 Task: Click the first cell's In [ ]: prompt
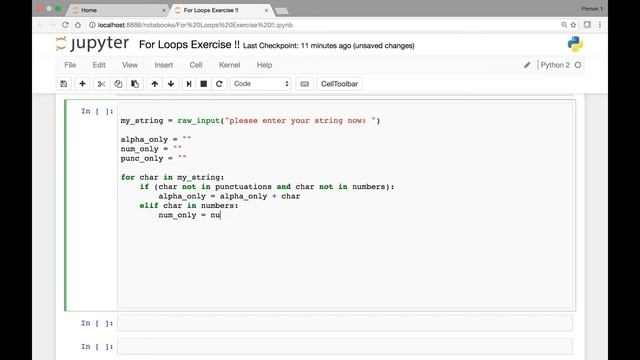click(97, 111)
